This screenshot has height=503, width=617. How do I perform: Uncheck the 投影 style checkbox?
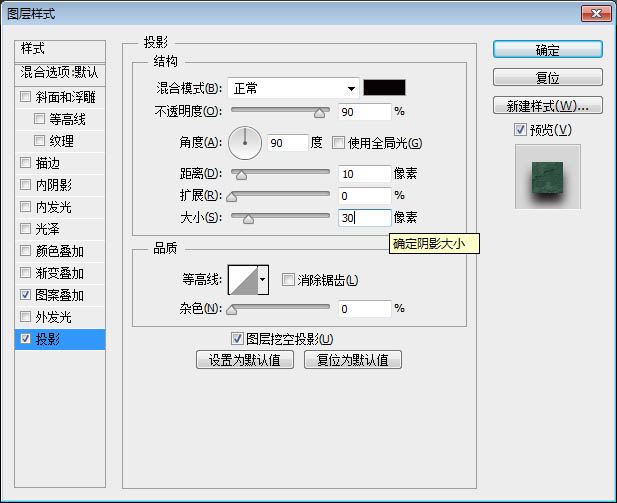pos(25,338)
